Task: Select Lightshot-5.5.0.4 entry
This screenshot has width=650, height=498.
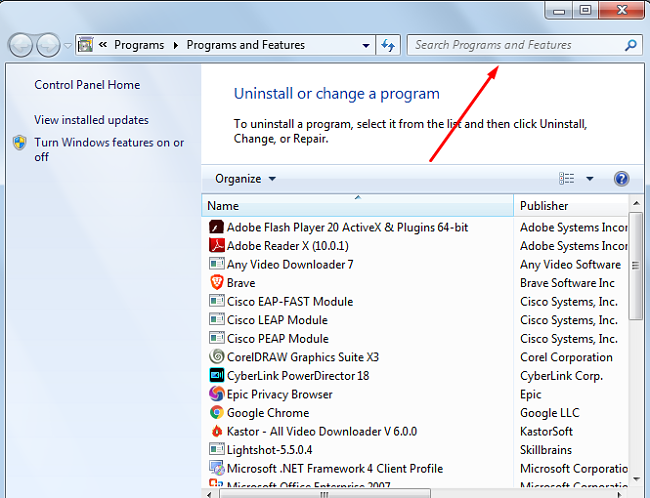Action: [269, 450]
